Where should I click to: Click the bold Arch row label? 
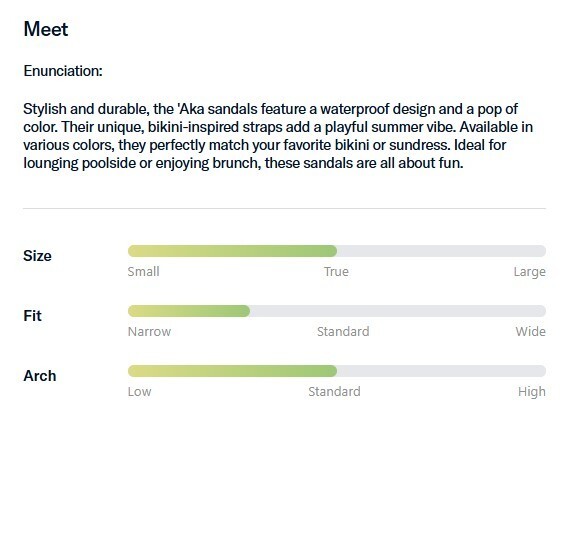(40, 376)
